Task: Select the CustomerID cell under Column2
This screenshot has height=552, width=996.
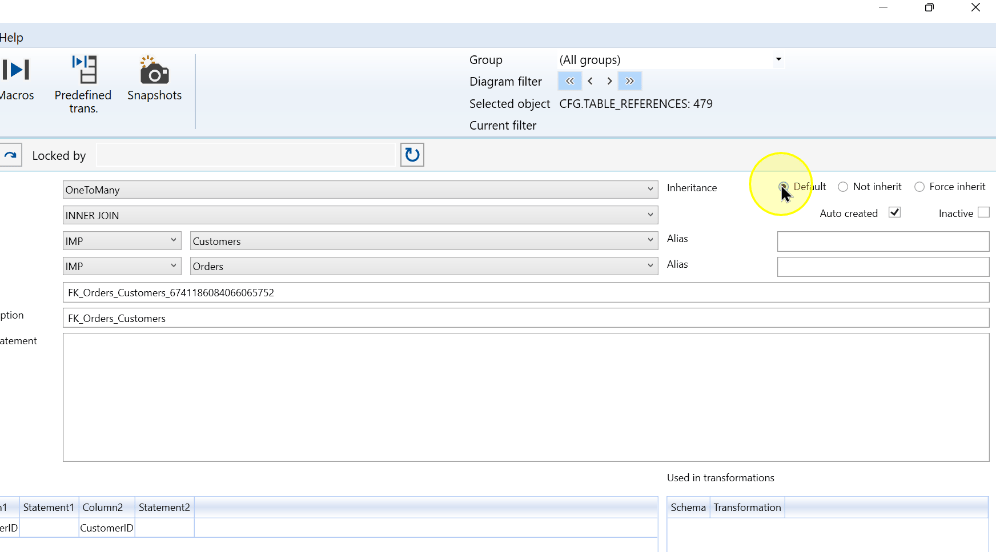Action: (x=106, y=528)
